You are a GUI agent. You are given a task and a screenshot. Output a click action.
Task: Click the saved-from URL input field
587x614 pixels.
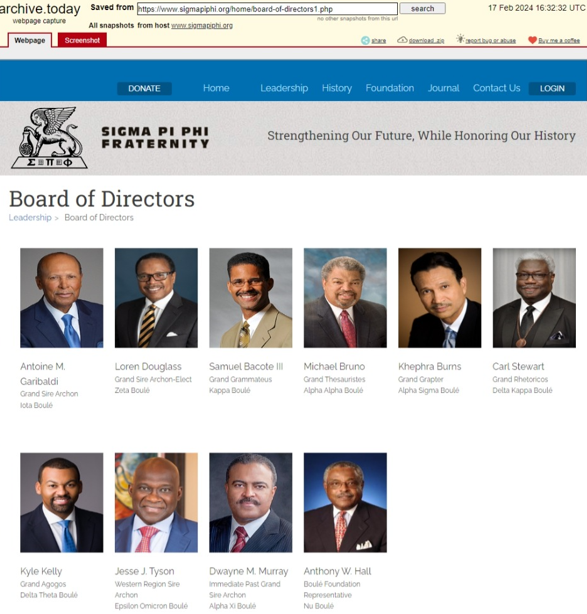click(x=267, y=9)
